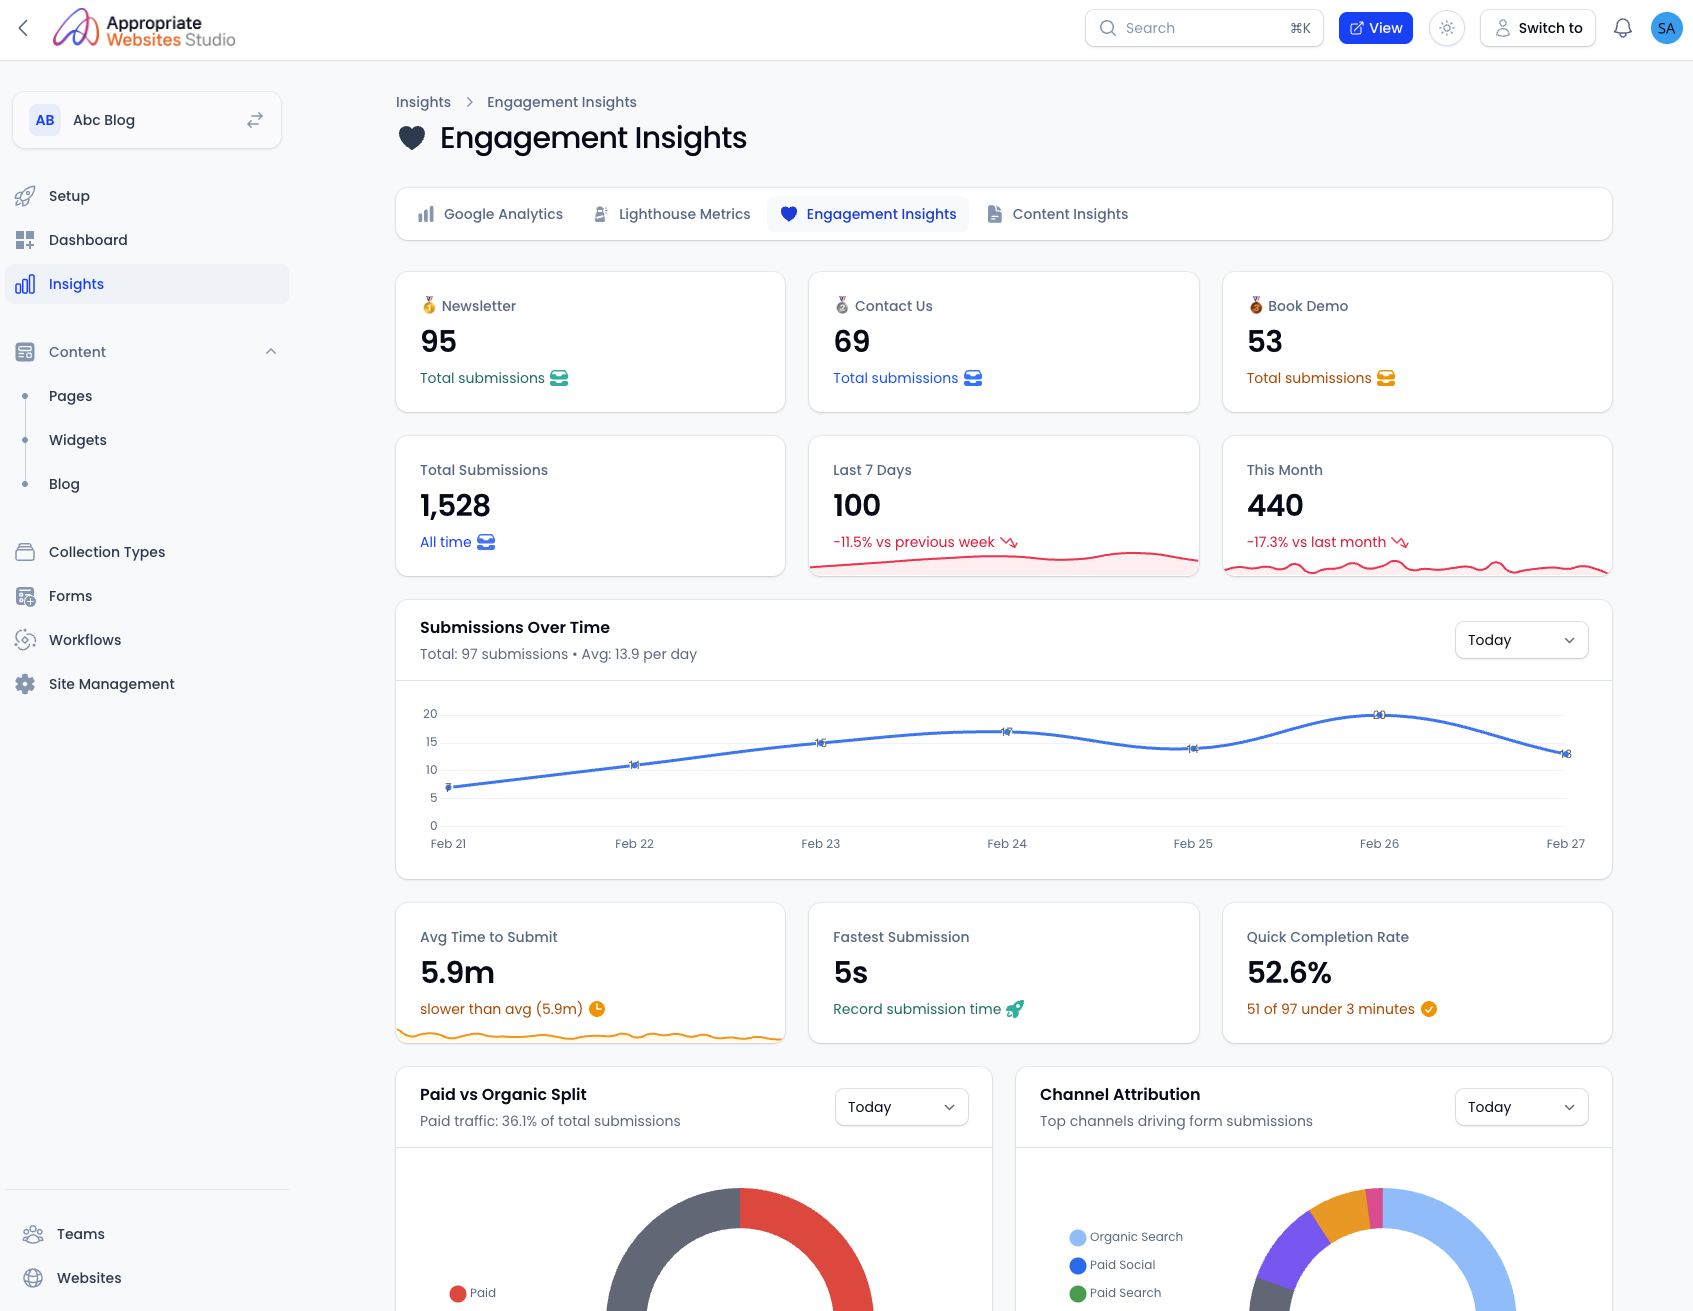Screen dimensions: 1693x1311
Task: Click the SA profile avatar
Action: pos(1665,28)
